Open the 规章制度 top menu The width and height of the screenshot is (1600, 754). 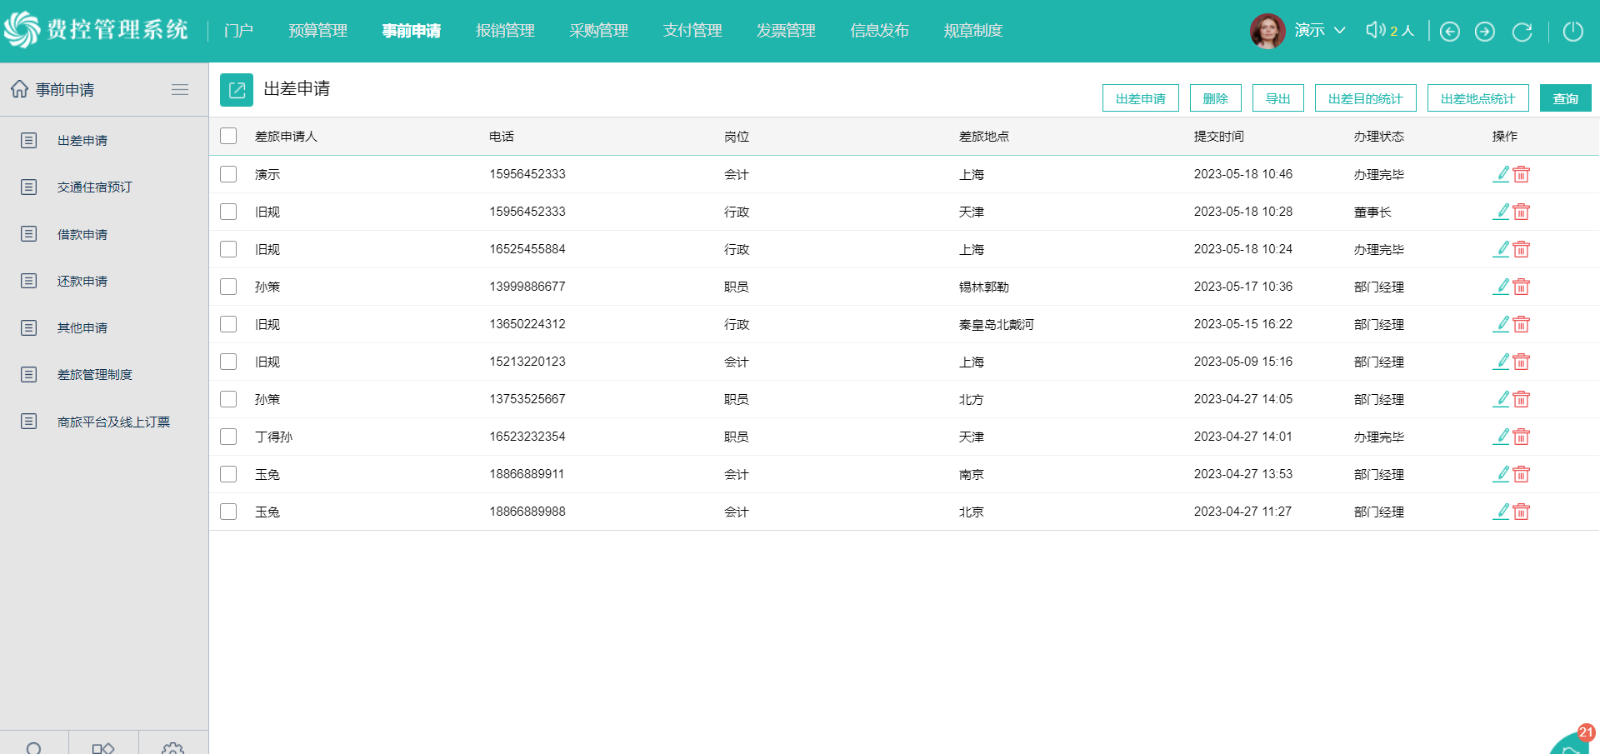pos(973,31)
